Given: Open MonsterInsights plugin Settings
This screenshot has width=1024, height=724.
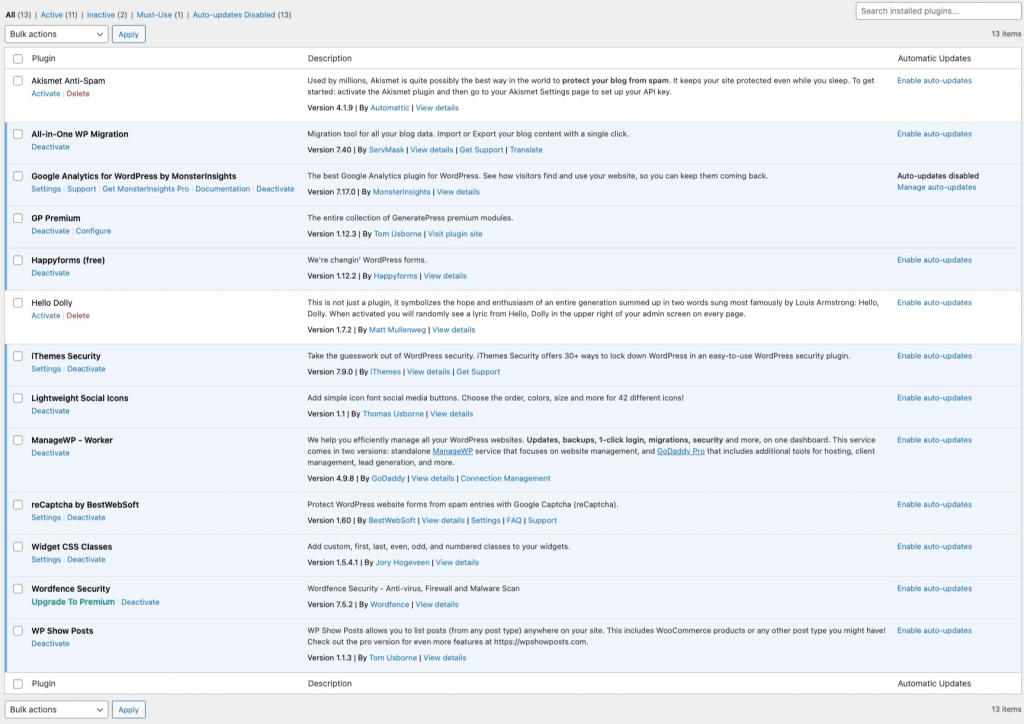Looking at the screenshot, I should [46, 189].
